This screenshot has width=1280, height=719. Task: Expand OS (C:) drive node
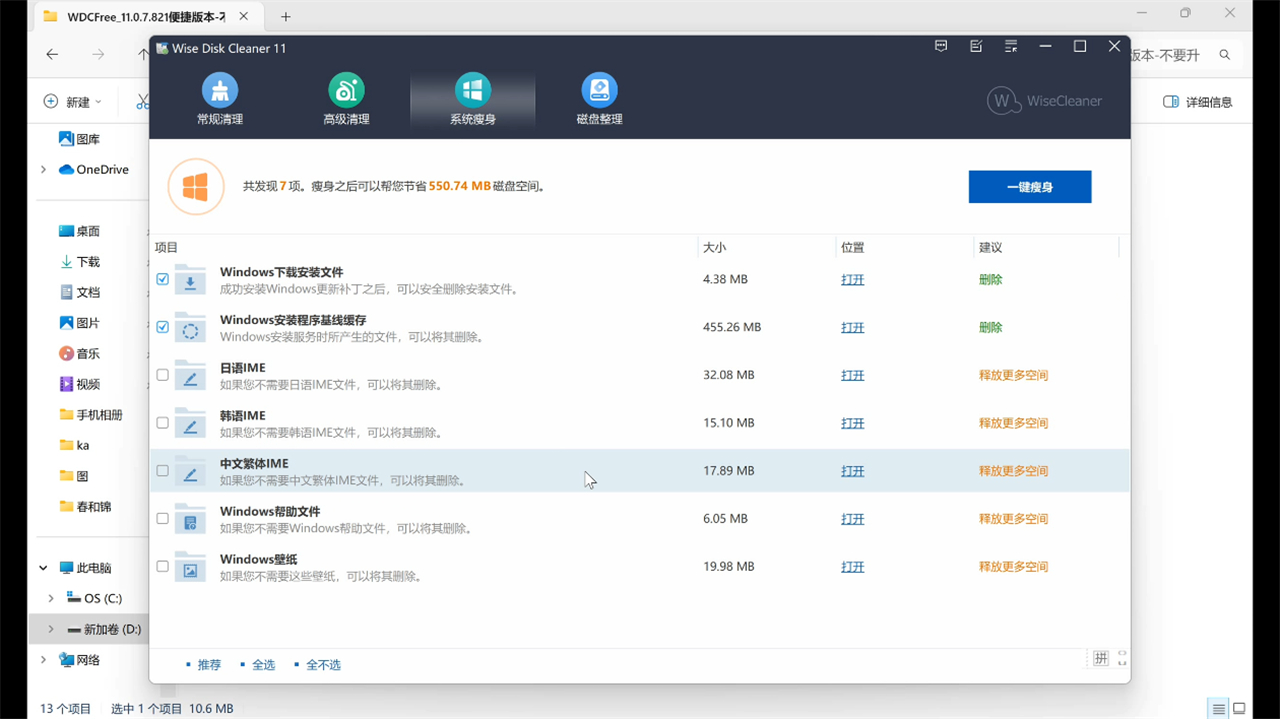[x=51, y=598]
